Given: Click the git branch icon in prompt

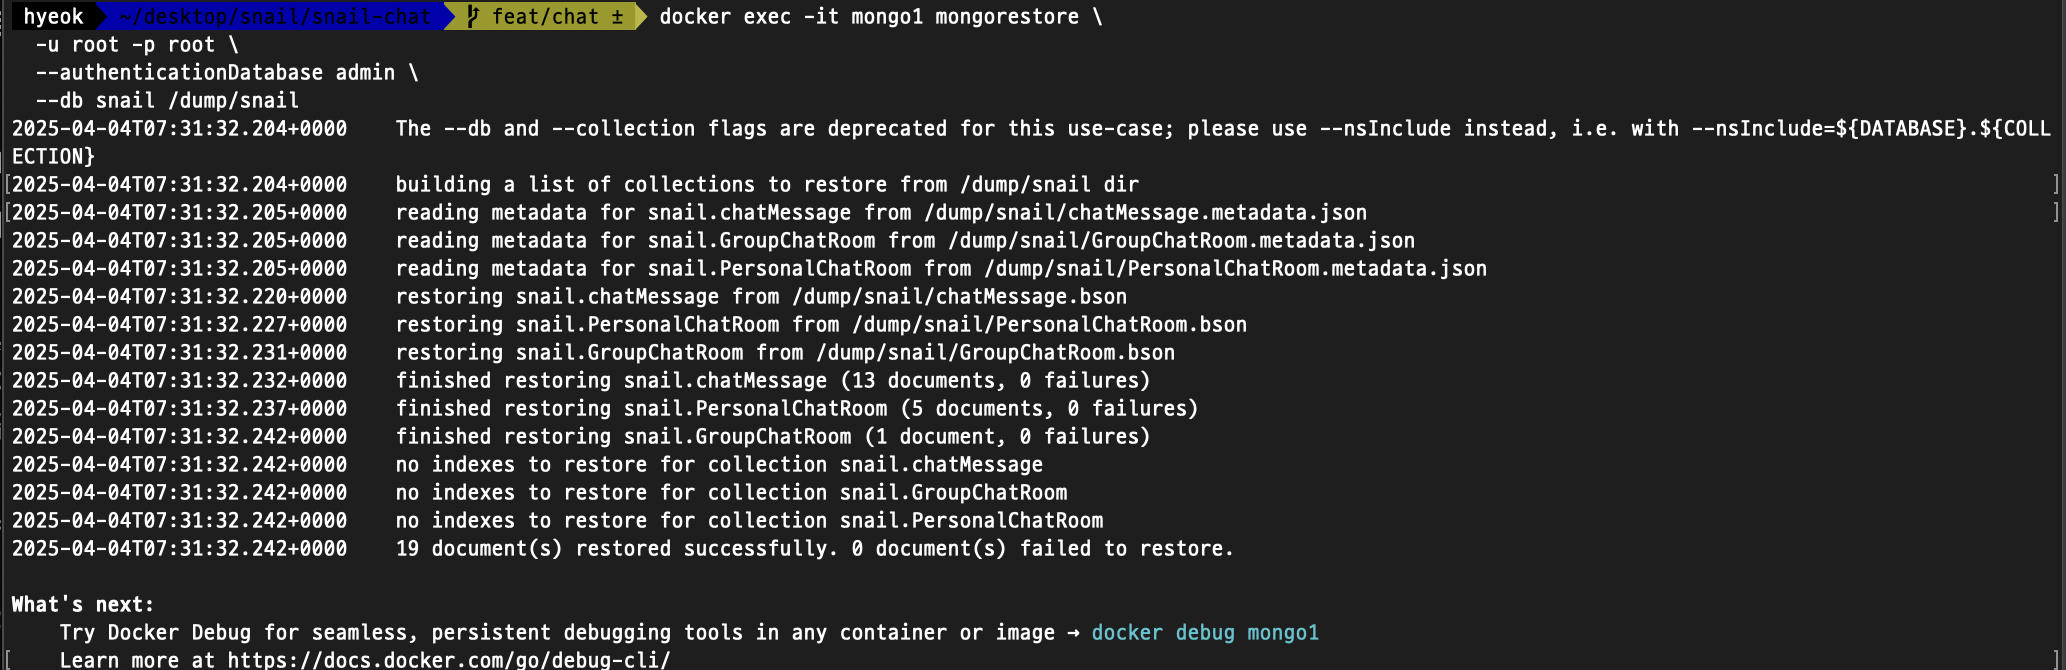Looking at the screenshot, I should coord(473,16).
